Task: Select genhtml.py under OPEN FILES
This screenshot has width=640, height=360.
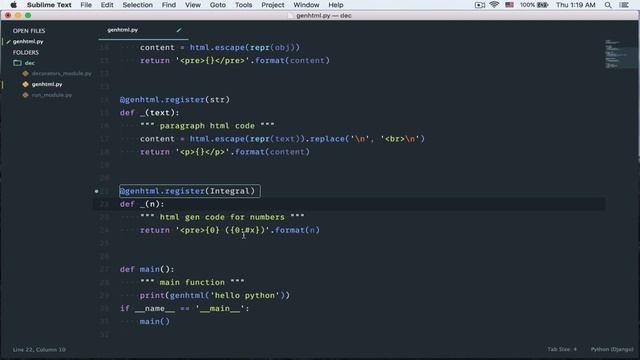Action: 28,42
